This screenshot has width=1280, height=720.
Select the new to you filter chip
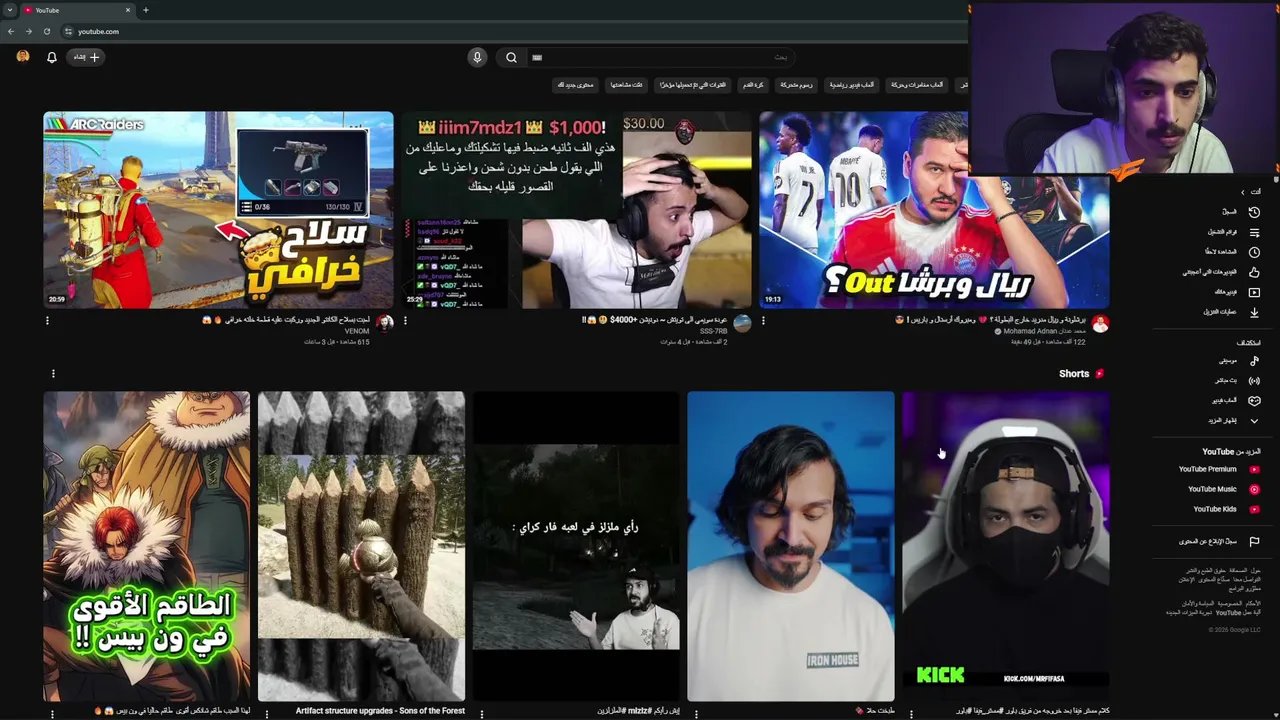click(576, 85)
